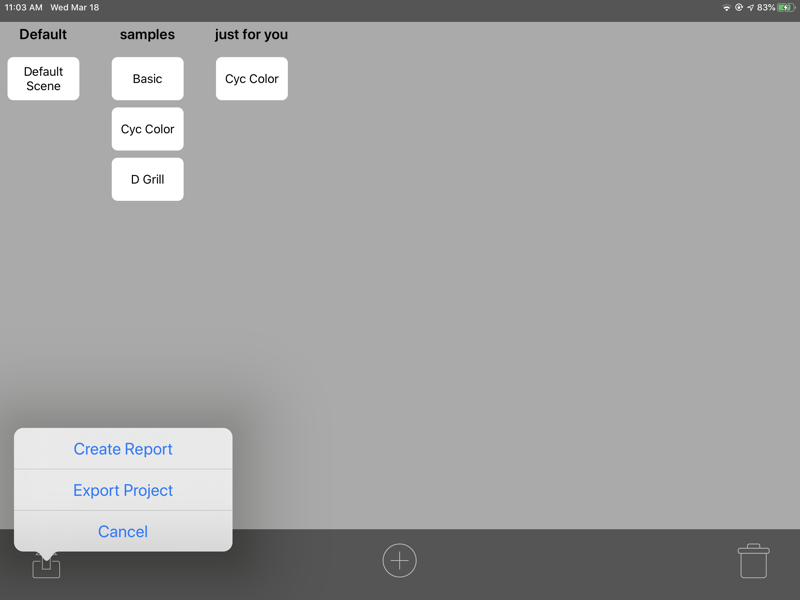Click the orientation lock status icon

[x=738, y=7]
